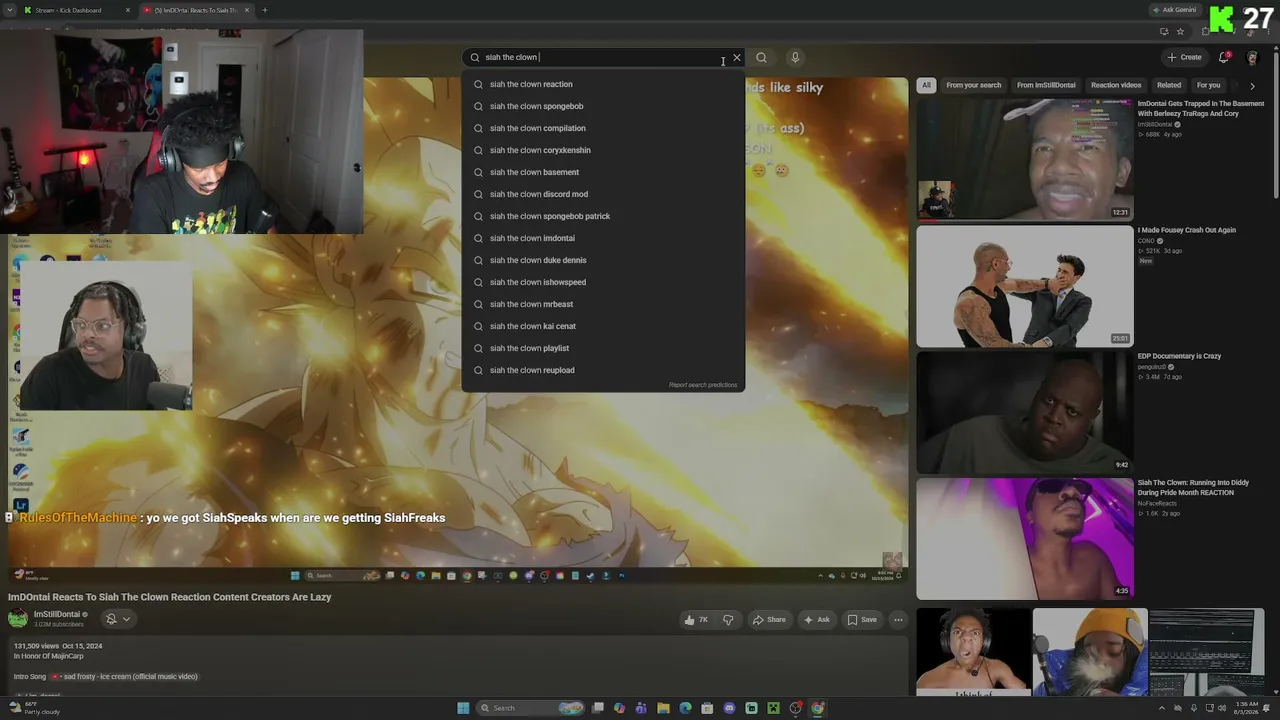The width and height of the screenshot is (1280, 720).
Task: Open Discord from the taskbar
Action: click(729, 708)
